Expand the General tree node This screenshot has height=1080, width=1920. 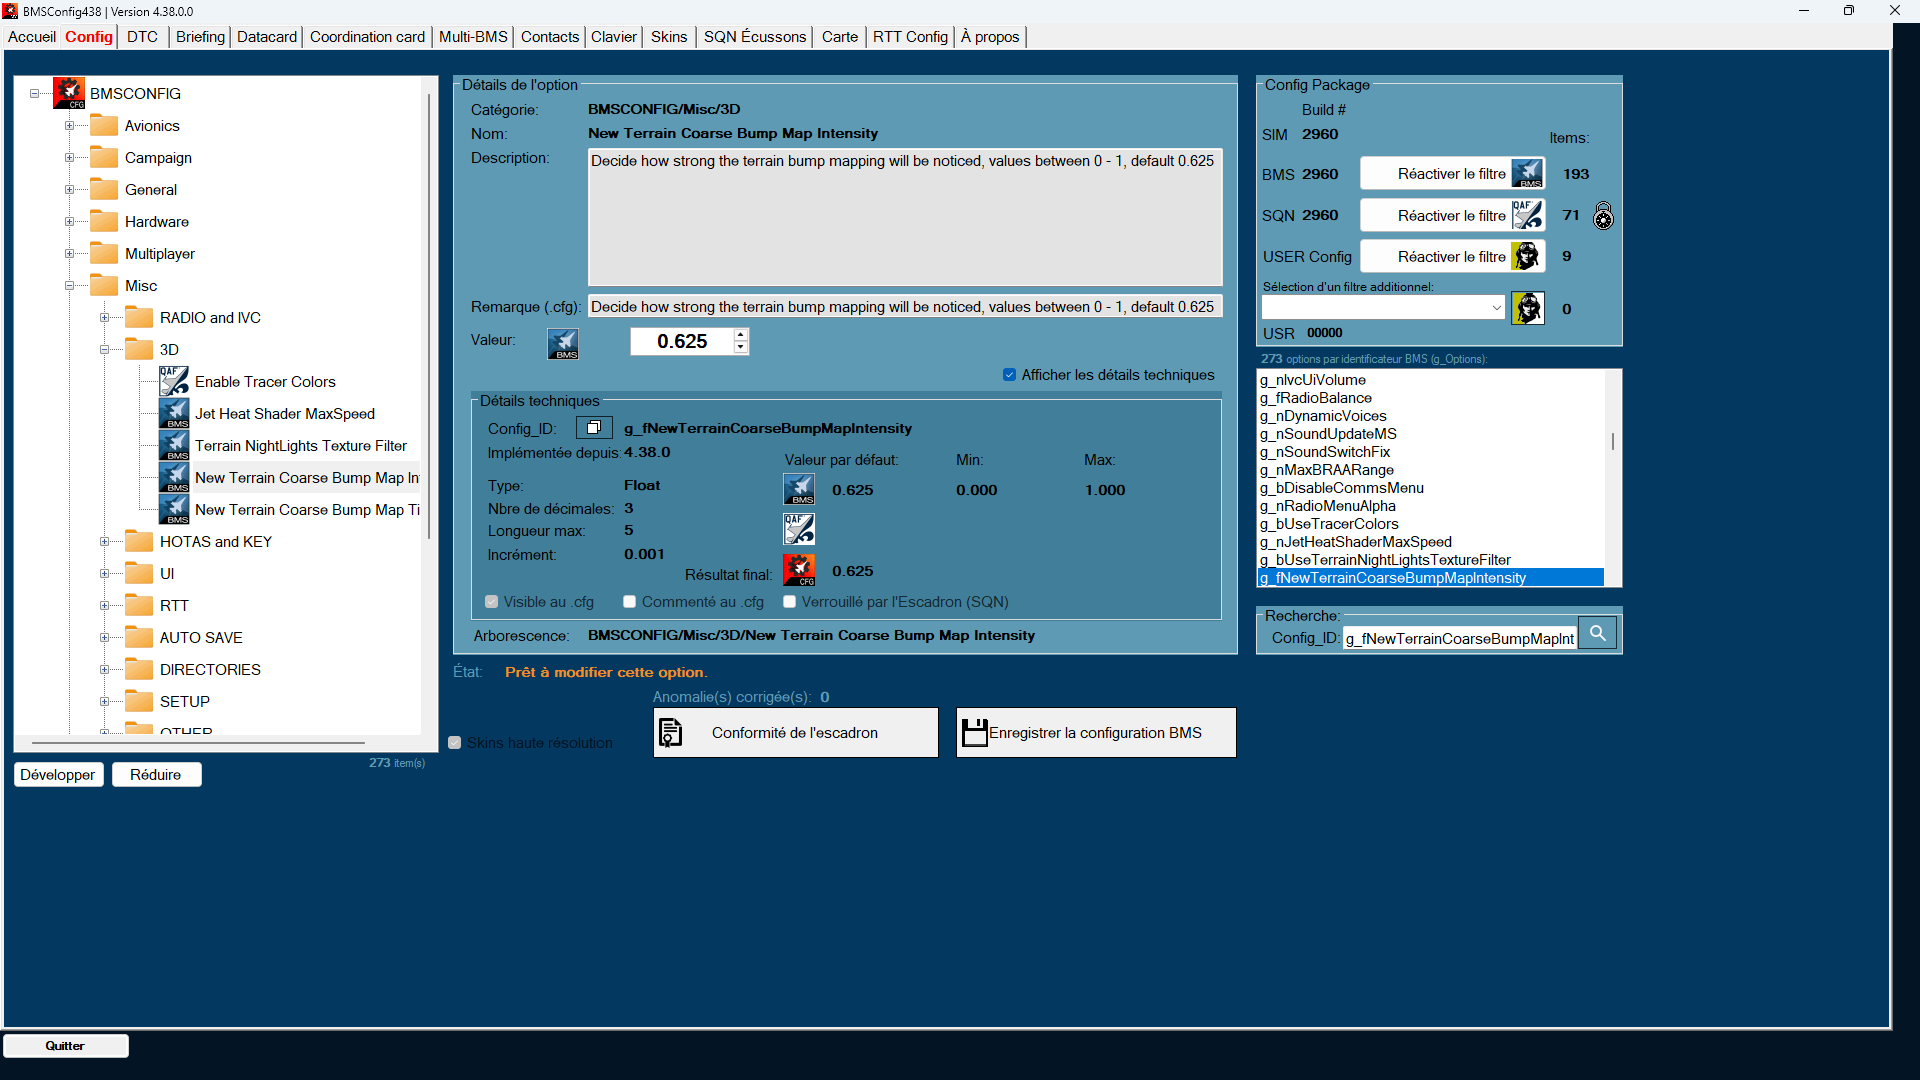pos(69,190)
